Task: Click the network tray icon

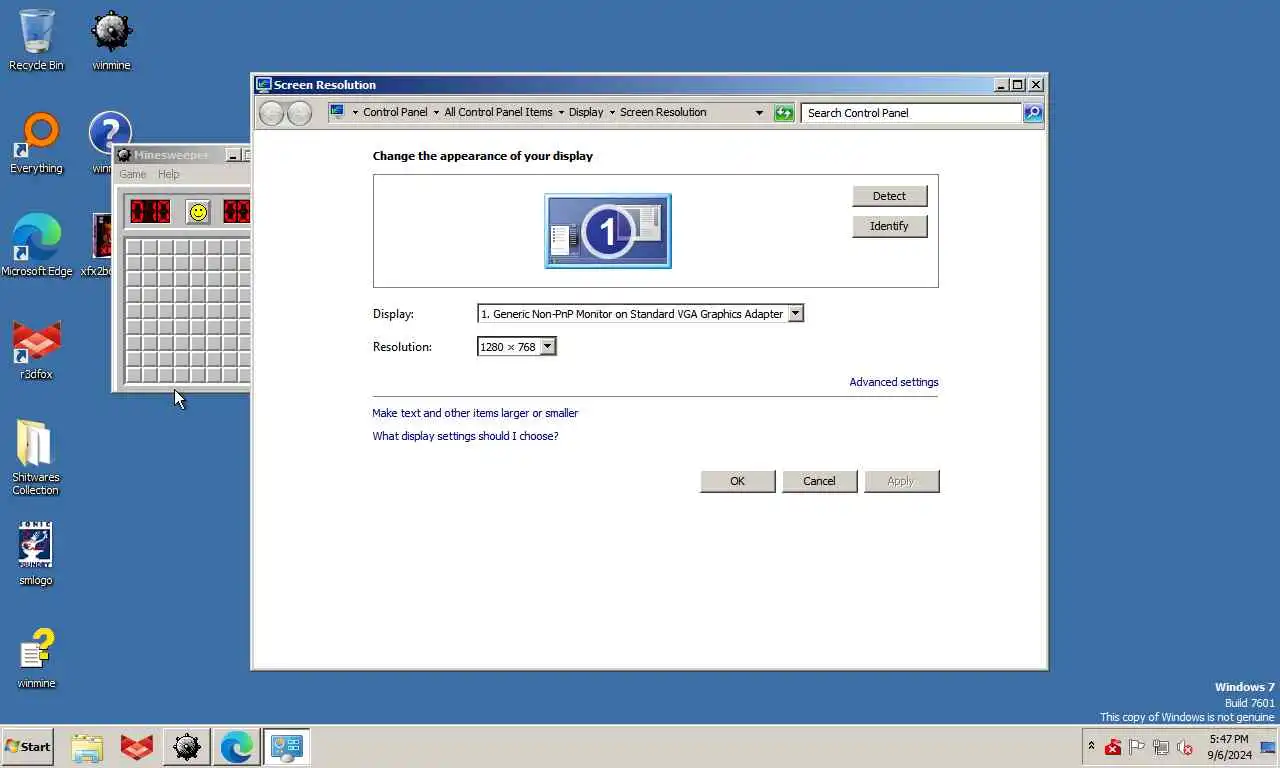Action: [x=1161, y=747]
